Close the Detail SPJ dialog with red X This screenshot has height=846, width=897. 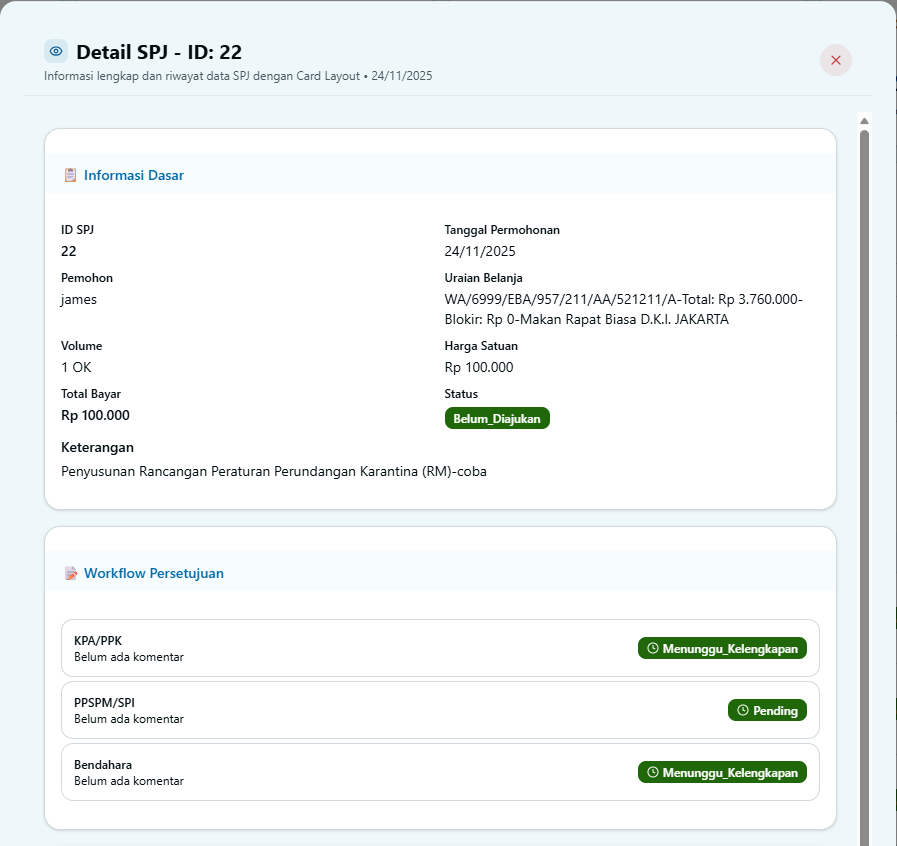[x=835, y=60]
